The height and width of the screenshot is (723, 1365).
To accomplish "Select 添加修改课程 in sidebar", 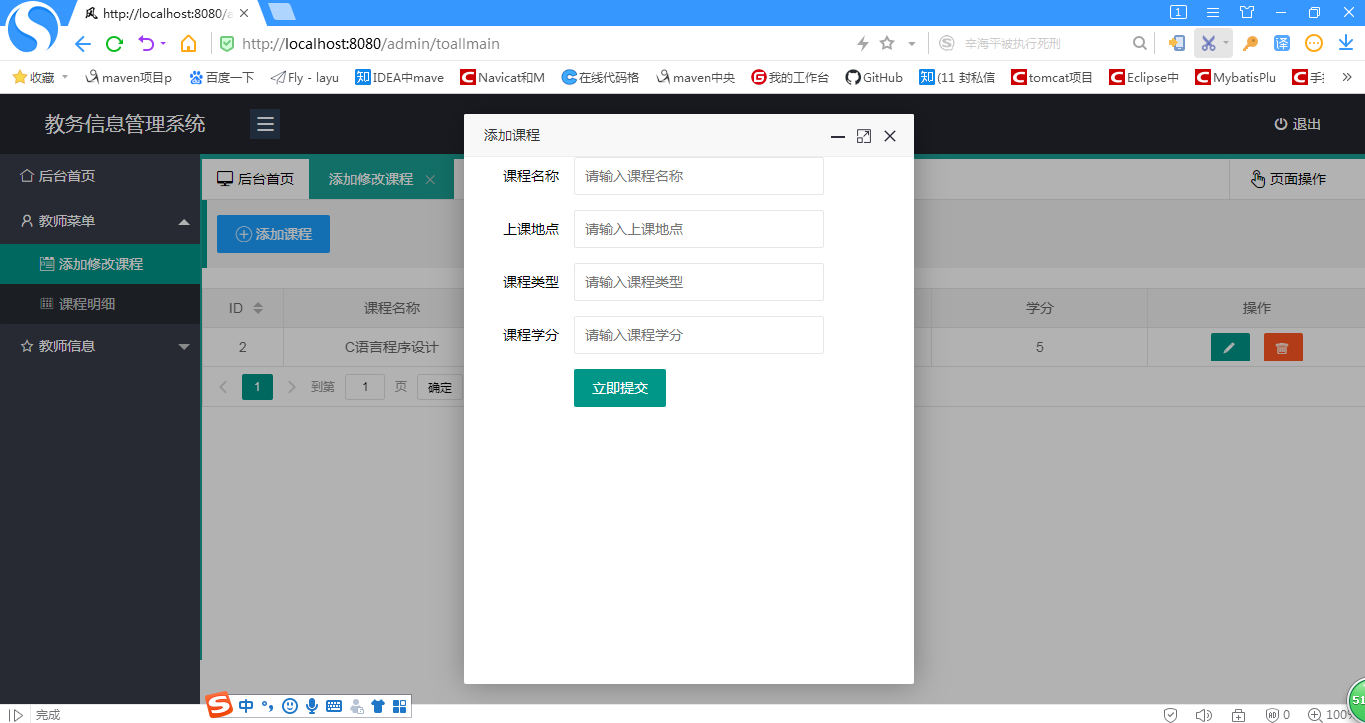I will click(x=100, y=264).
